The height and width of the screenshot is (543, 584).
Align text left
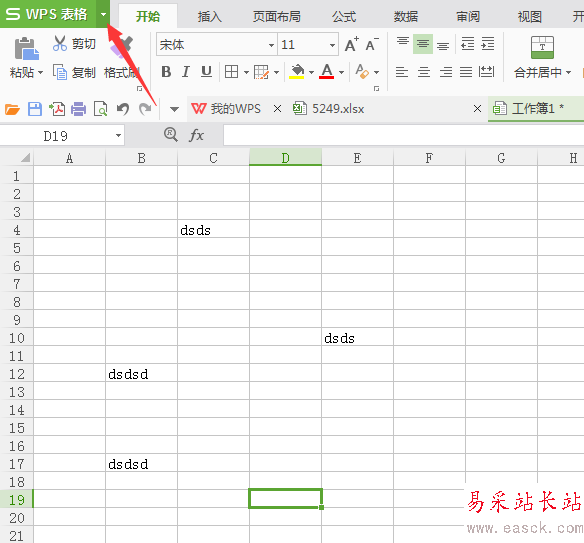tap(402, 72)
